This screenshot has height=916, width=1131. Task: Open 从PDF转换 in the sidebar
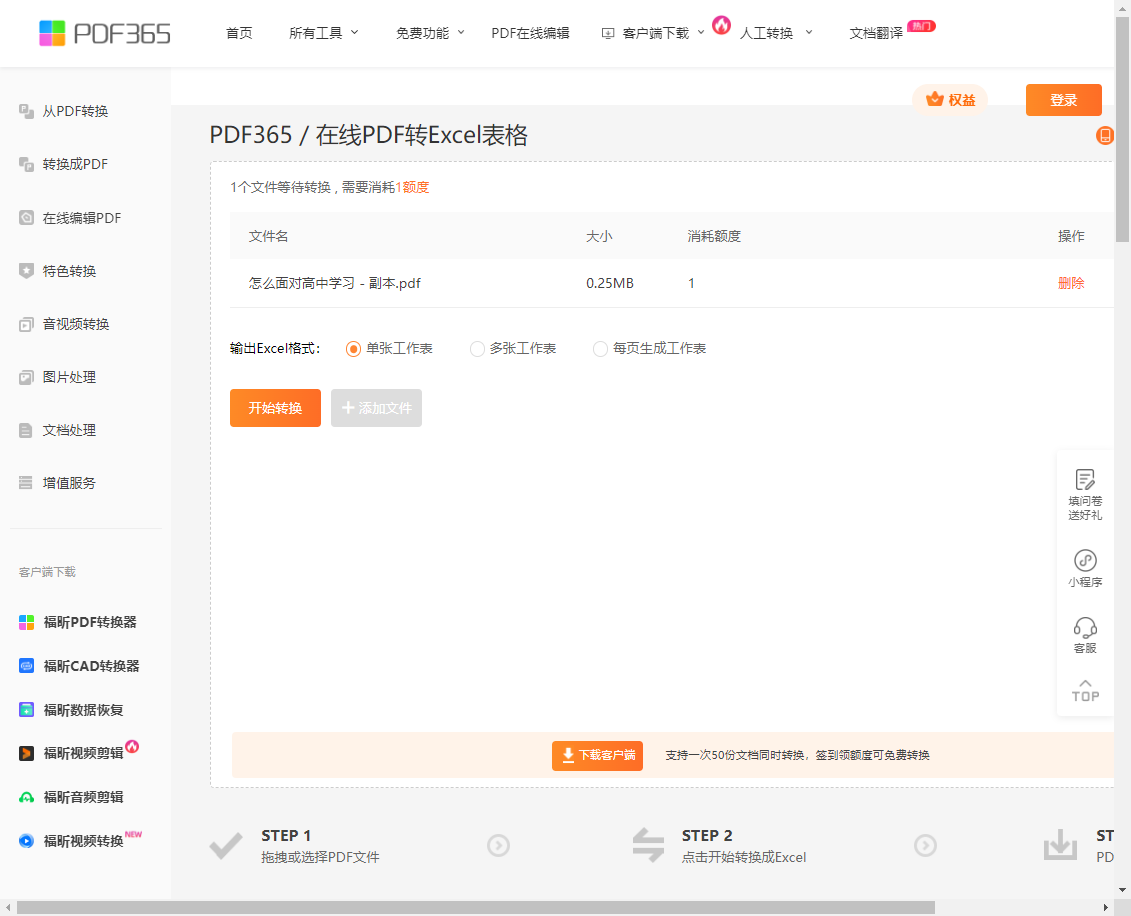pyautogui.click(x=75, y=111)
